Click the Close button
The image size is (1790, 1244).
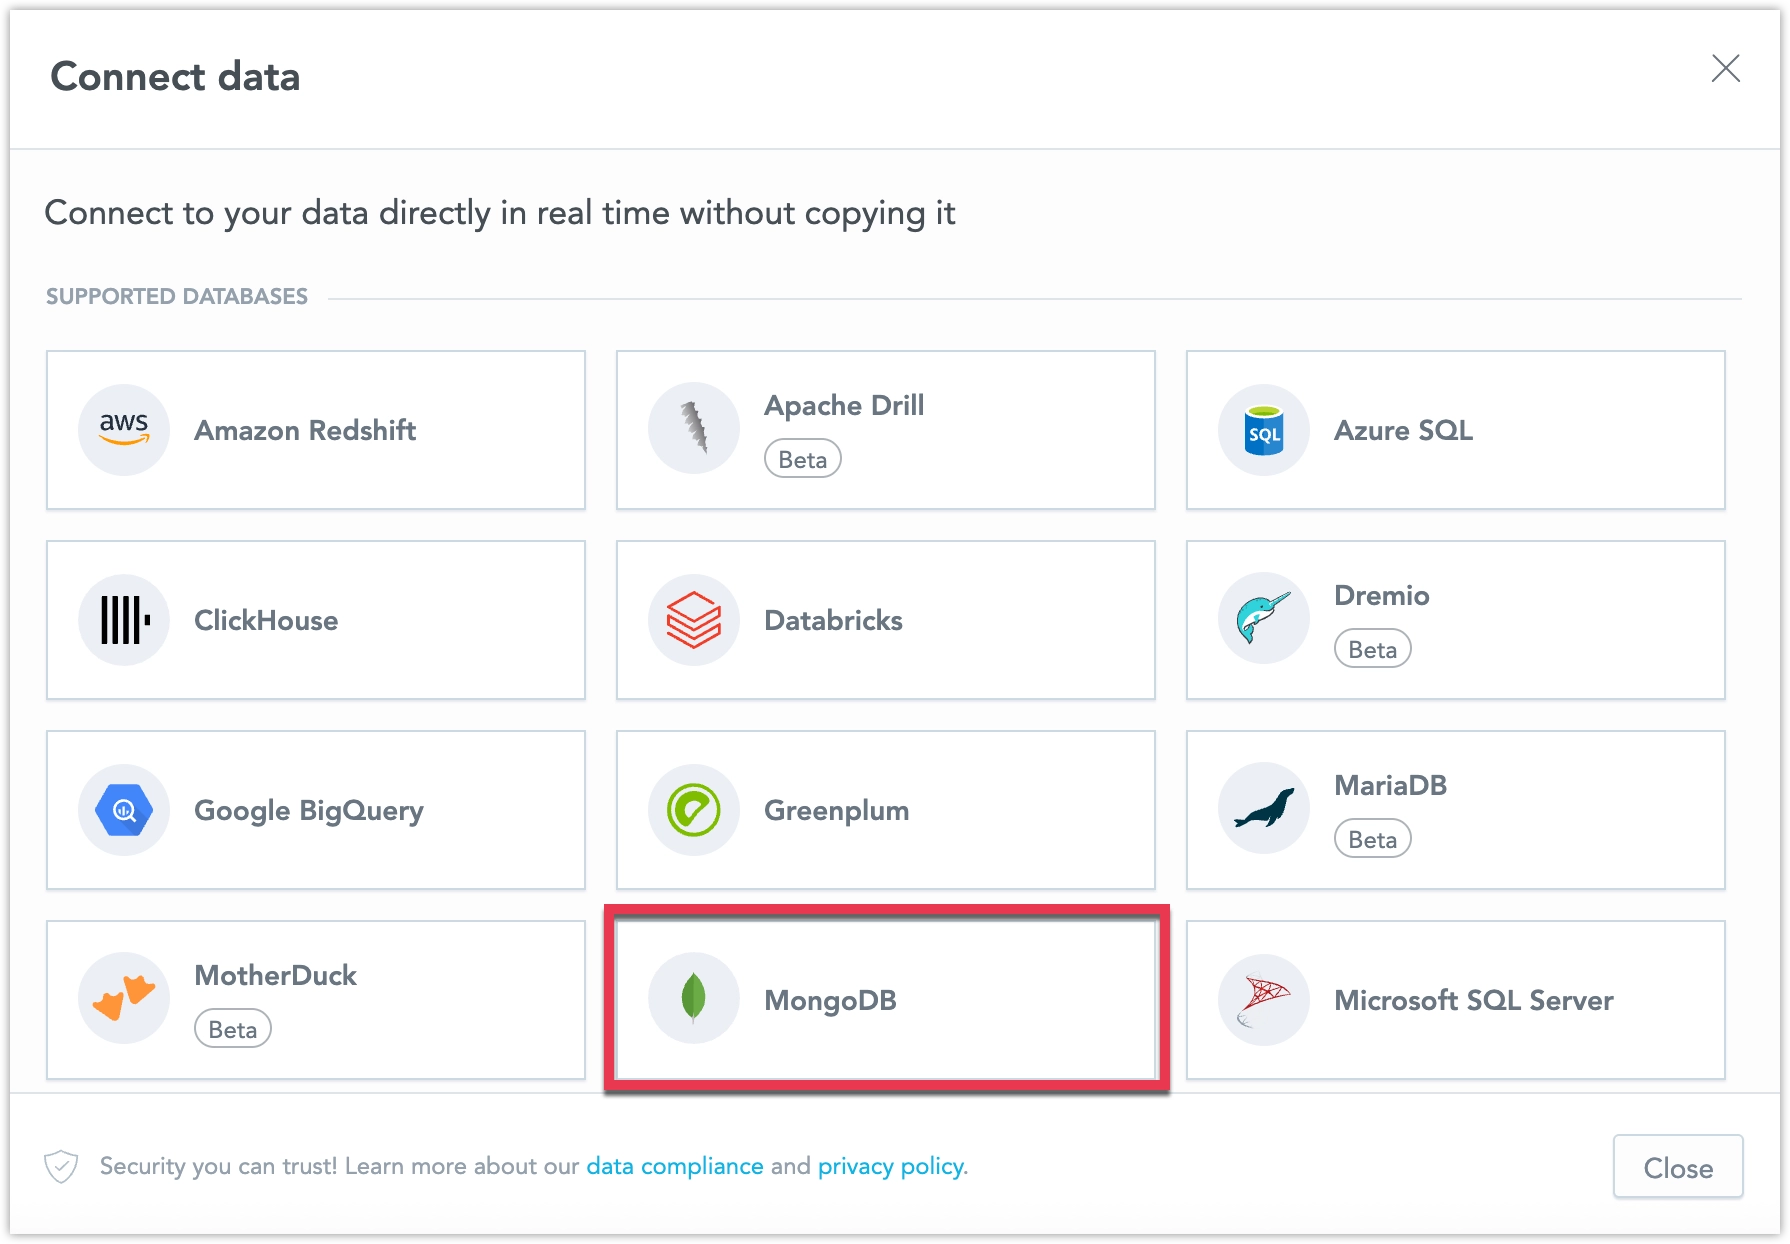1677,1166
